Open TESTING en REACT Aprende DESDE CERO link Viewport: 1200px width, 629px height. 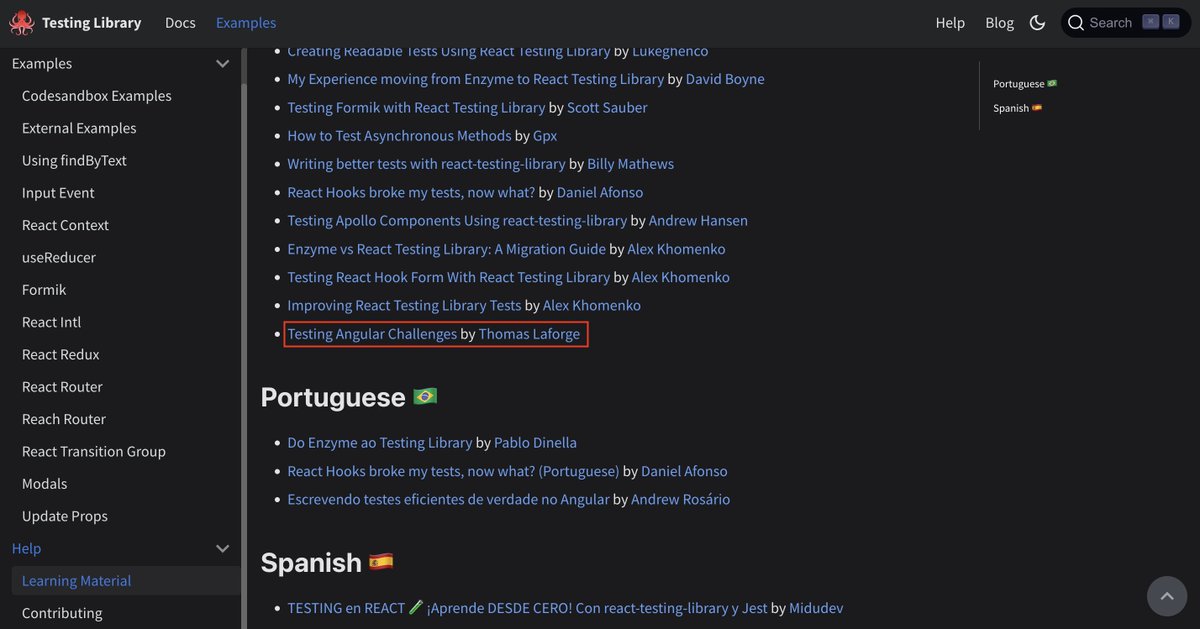527,608
